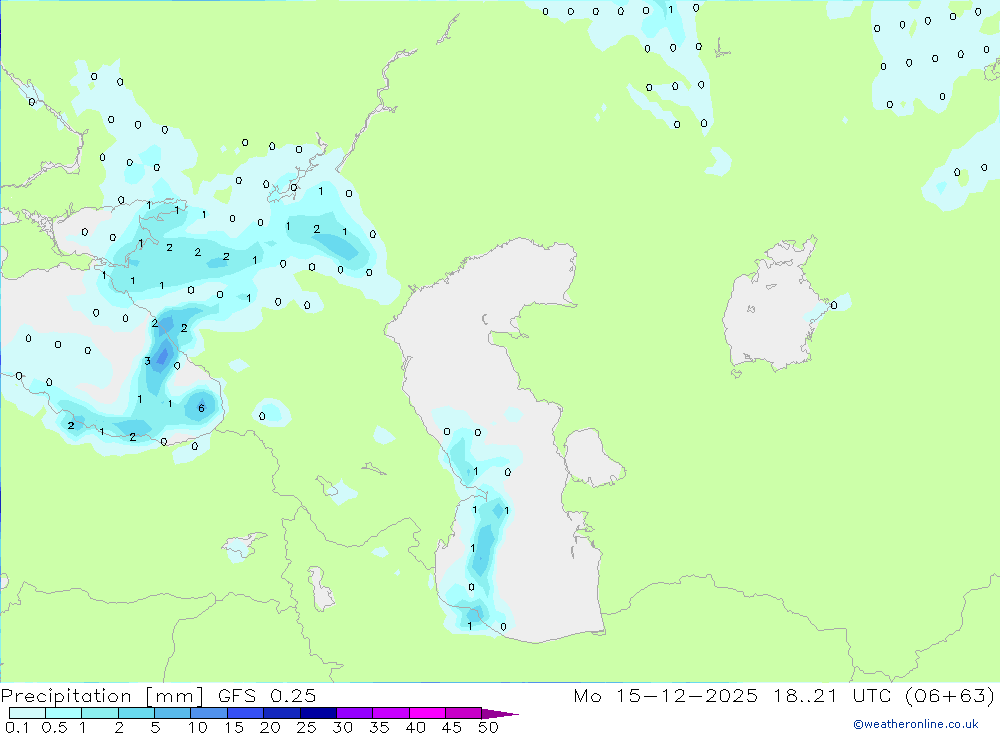
Task: Click the 'Precipitation [mm]' title text
Action: pyautogui.click(x=102, y=696)
